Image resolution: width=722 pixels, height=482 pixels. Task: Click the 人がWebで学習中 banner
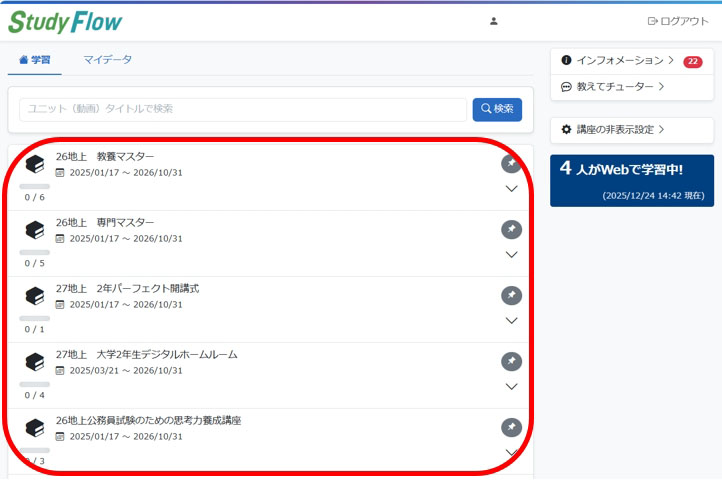(632, 180)
